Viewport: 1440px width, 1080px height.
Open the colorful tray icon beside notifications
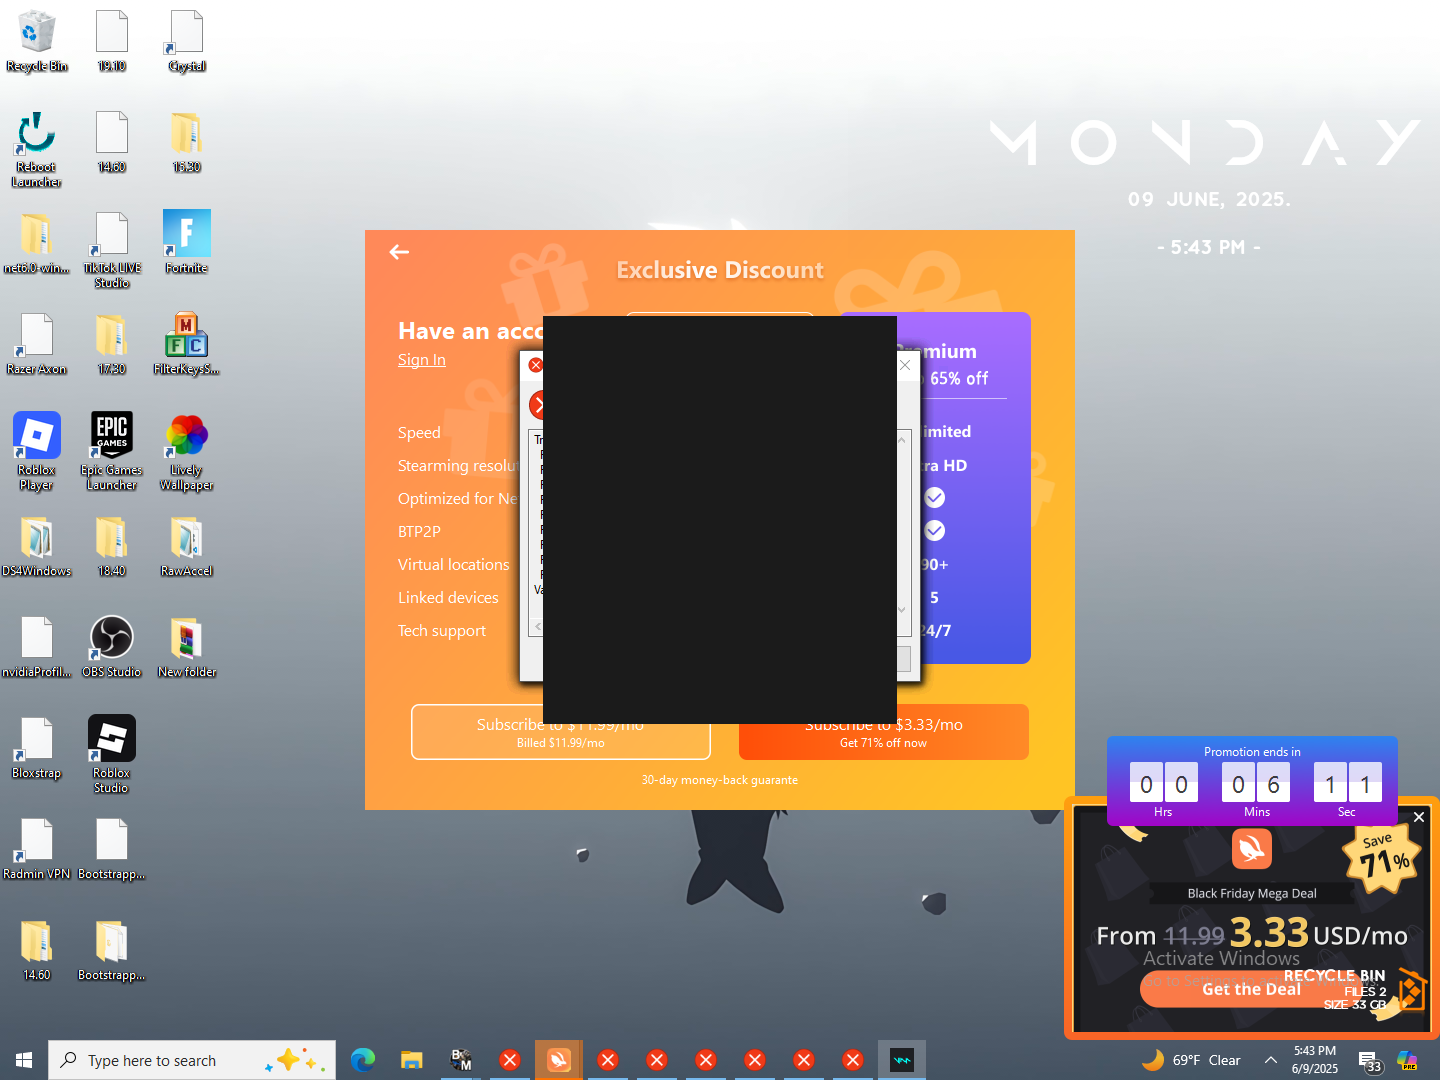coord(1407,1060)
